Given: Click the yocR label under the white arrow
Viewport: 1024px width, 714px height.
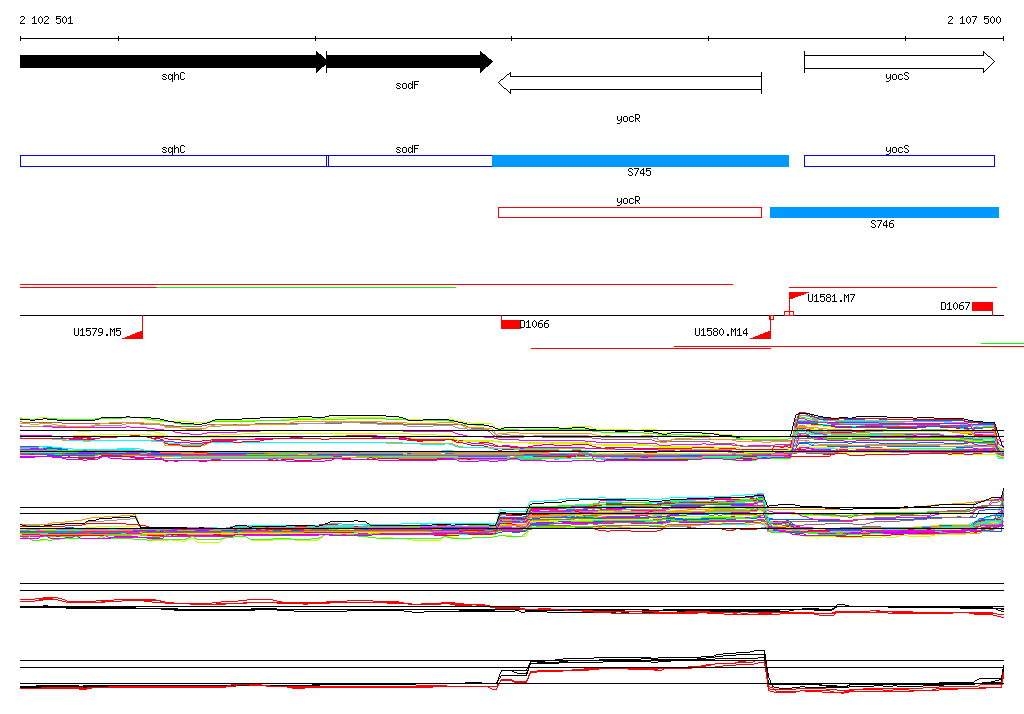Looking at the screenshot, I should point(628,118).
